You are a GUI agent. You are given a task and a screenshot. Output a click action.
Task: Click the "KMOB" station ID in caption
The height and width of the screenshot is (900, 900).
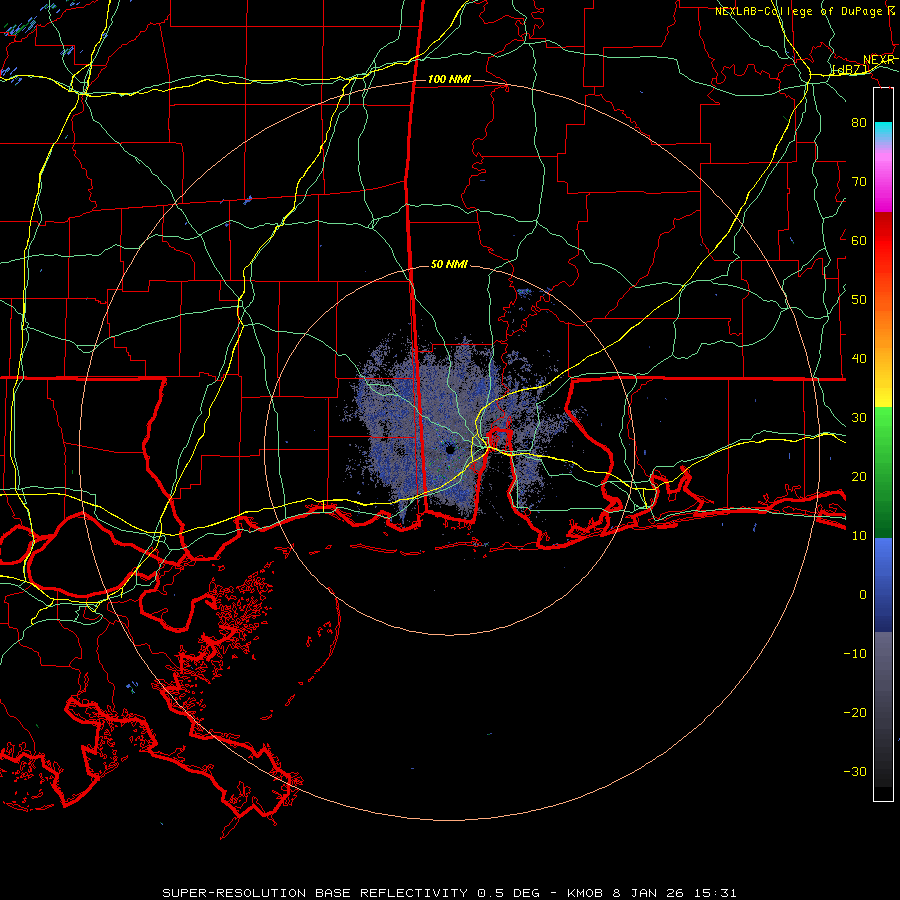(x=584, y=893)
